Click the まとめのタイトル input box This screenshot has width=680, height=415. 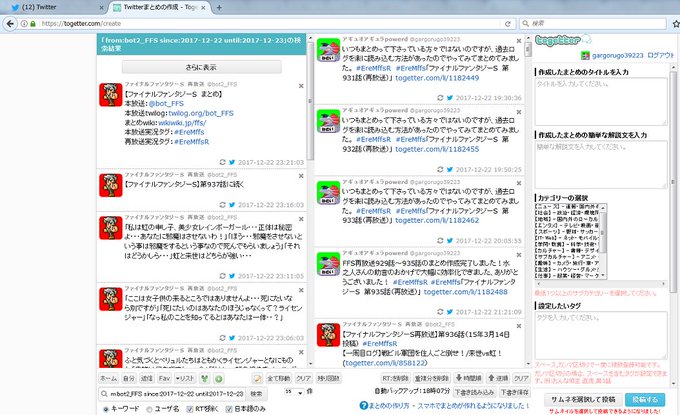pos(601,101)
